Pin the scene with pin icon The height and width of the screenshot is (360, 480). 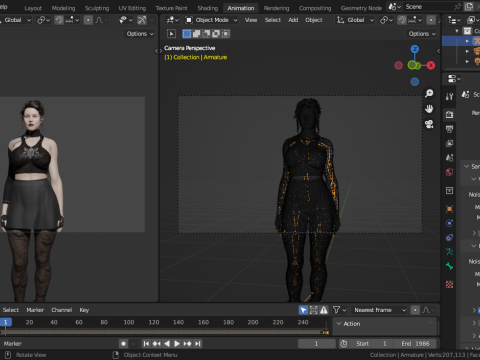458,7
